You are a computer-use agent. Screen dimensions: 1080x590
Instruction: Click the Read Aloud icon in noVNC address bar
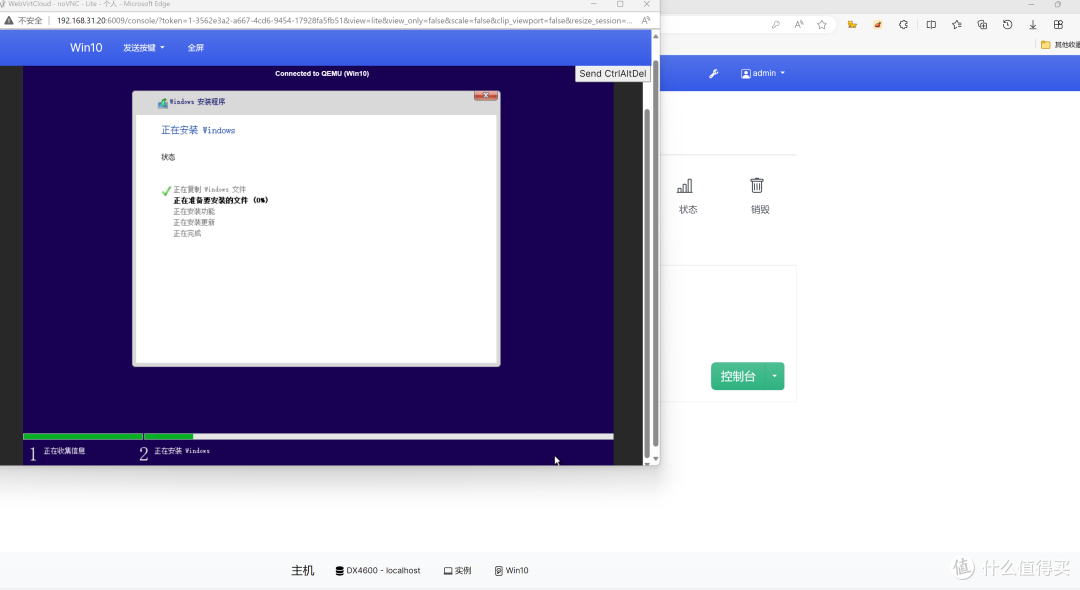tap(645, 21)
